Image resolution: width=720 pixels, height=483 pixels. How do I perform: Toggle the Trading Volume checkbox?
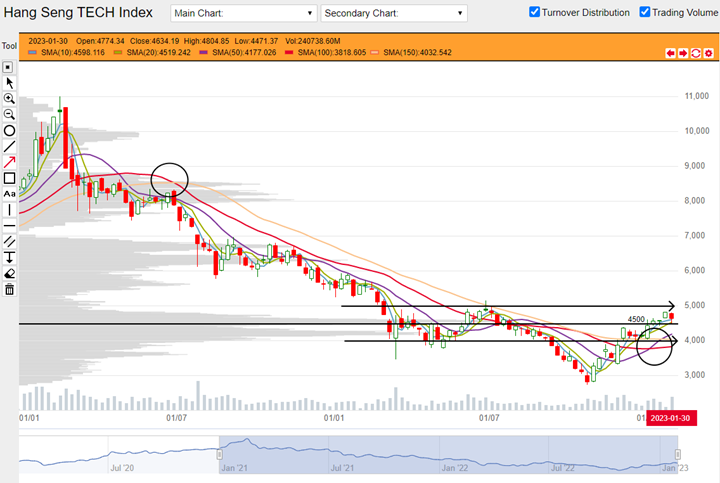645,12
